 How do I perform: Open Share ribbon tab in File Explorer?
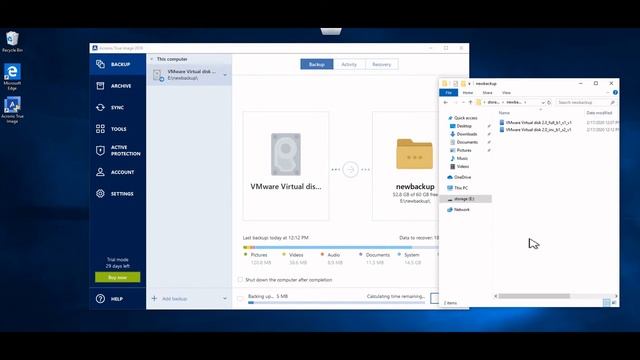click(x=487, y=93)
